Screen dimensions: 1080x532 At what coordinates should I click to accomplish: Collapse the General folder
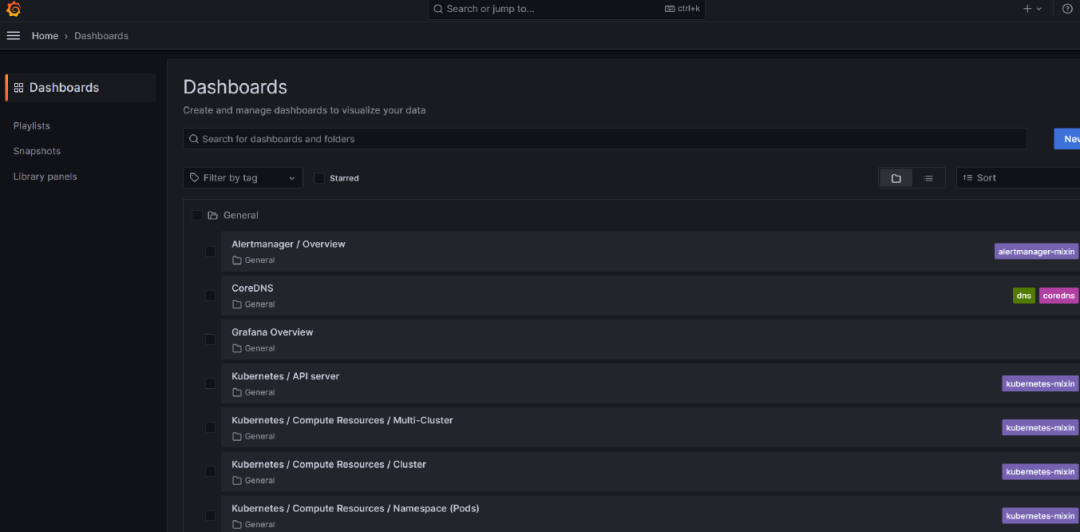coord(213,216)
